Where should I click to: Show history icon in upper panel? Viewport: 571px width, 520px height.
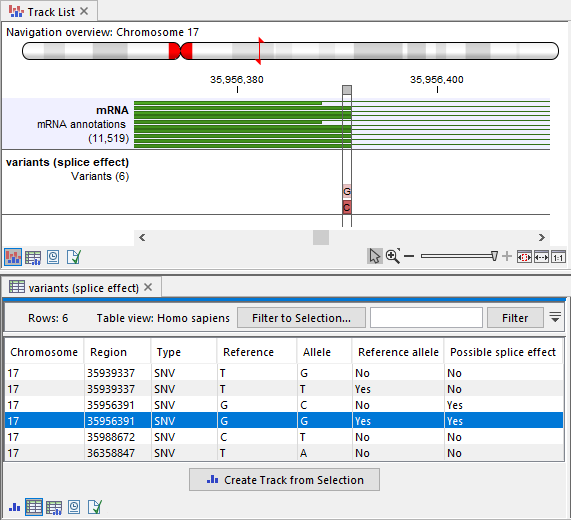pos(53,257)
